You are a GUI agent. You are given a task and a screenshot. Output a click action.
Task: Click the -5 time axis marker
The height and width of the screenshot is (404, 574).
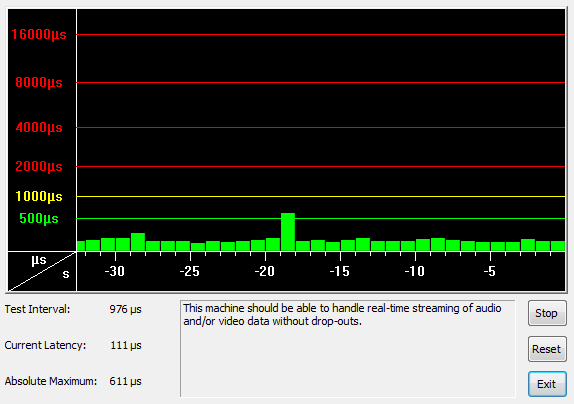point(490,271)
